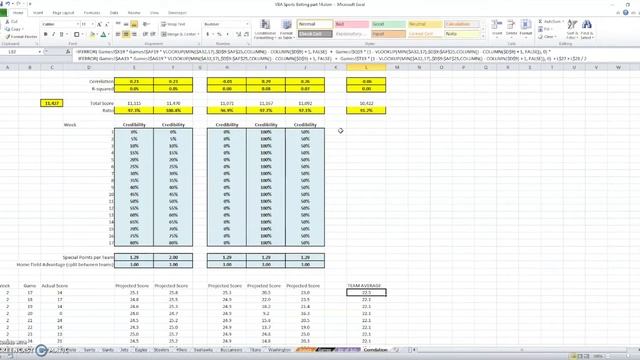Click the Increase Indent icon
Viewport: 640px width, 360px height.
153,34
